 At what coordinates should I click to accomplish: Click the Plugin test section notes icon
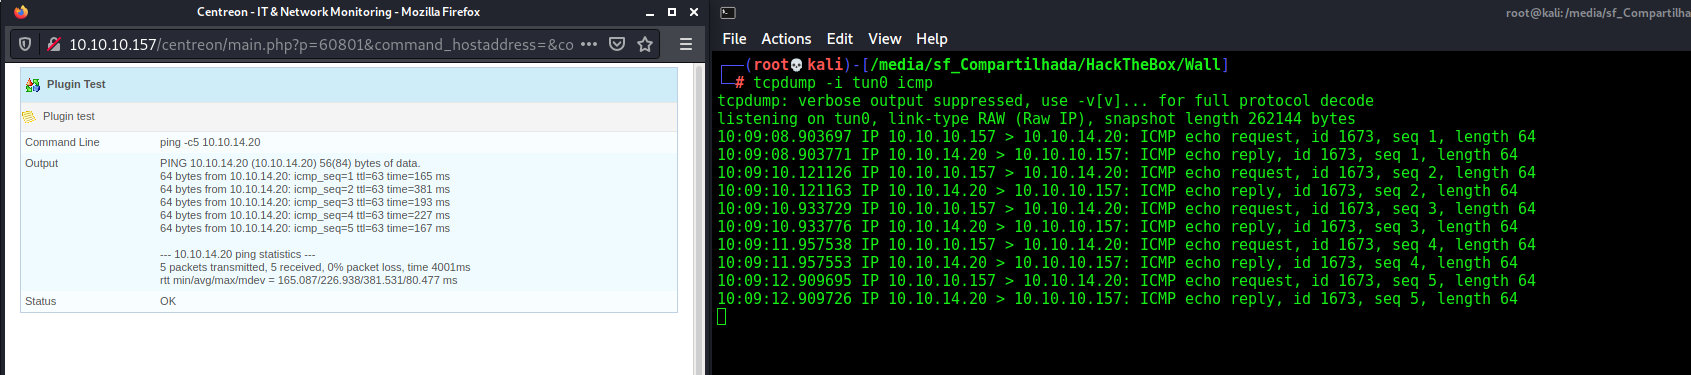click(x=29, y=117)
